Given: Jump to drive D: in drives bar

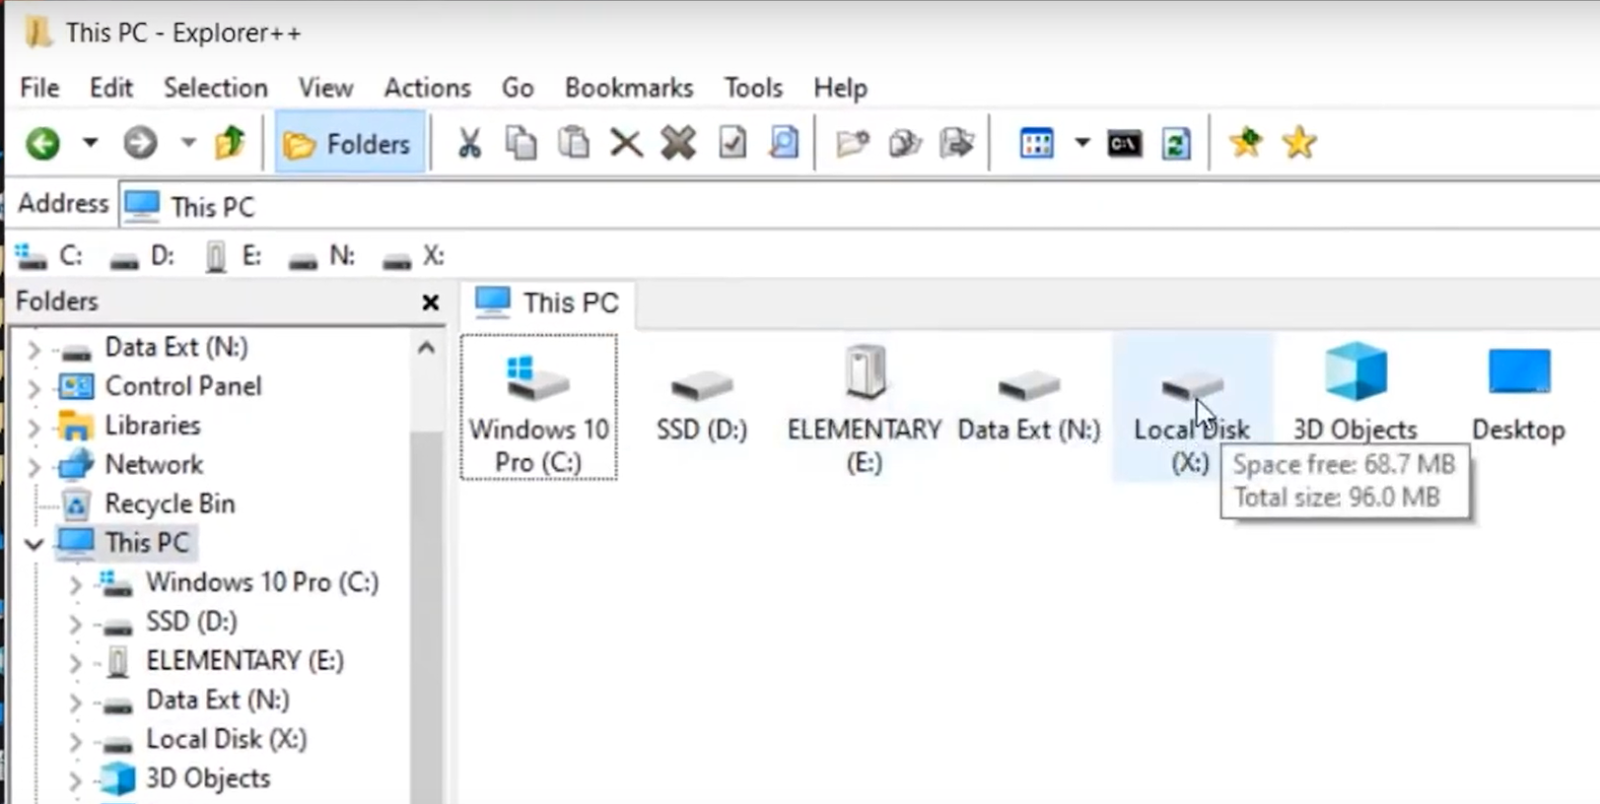Looking at the screenshot, I should [x=142, y=256].
